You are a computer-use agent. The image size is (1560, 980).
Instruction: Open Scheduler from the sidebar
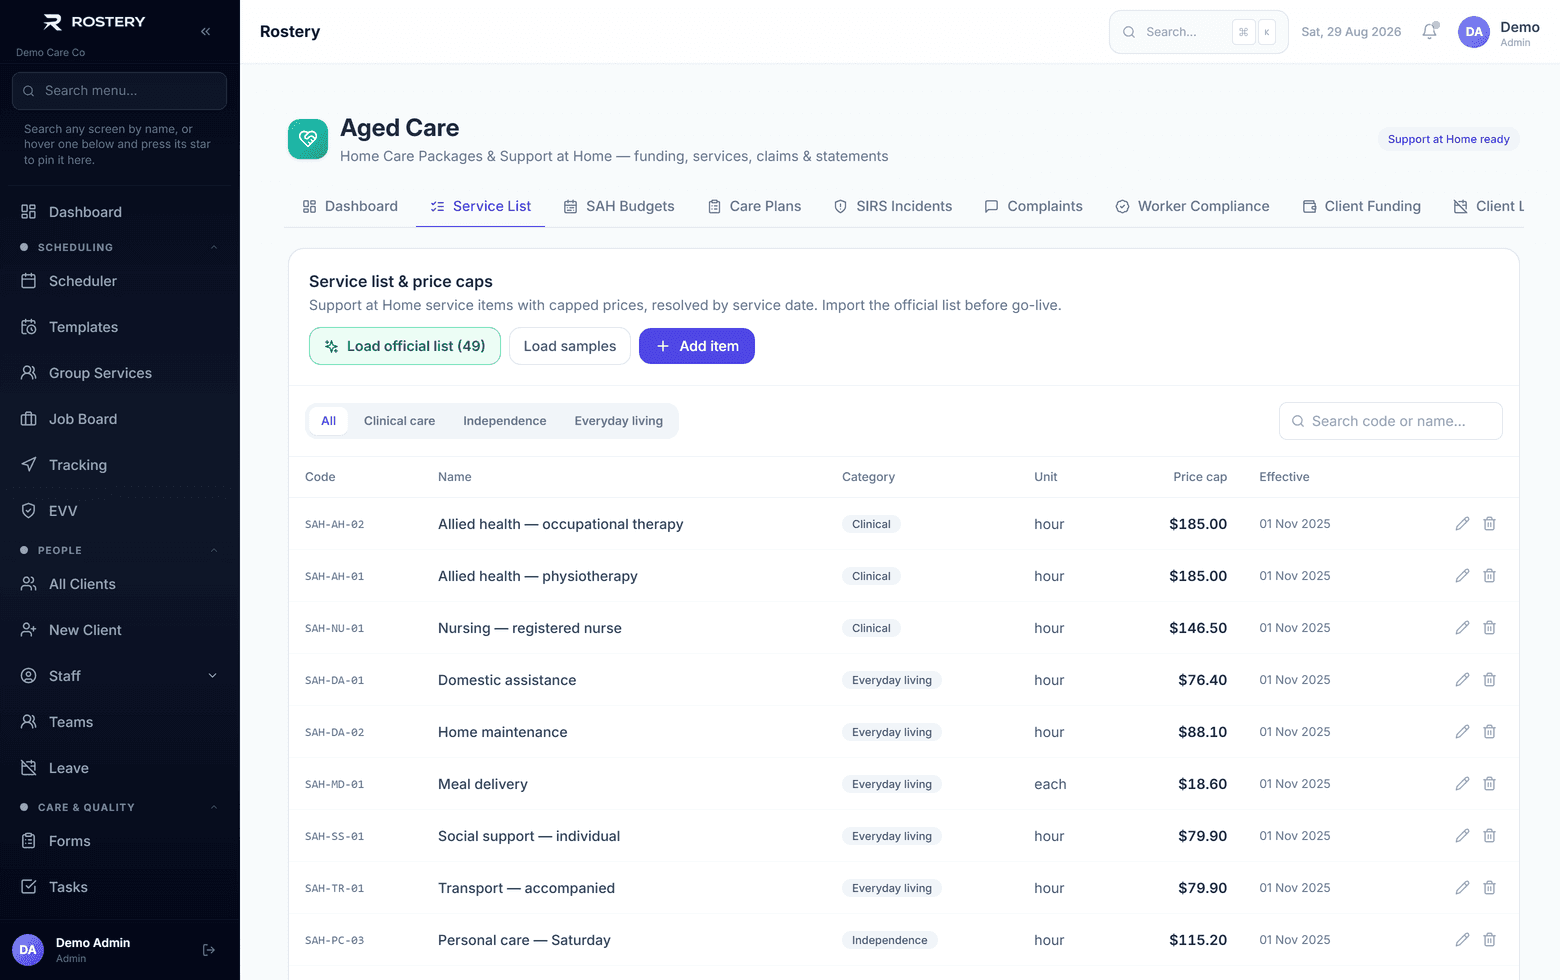tap(120, 281)
